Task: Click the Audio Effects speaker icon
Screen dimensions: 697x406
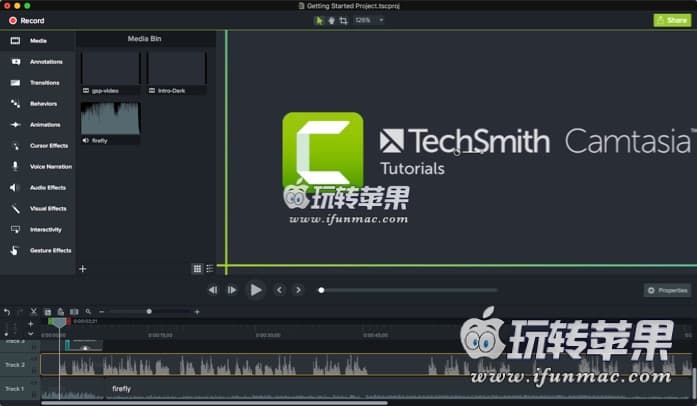Action: [x=15, y=188]
